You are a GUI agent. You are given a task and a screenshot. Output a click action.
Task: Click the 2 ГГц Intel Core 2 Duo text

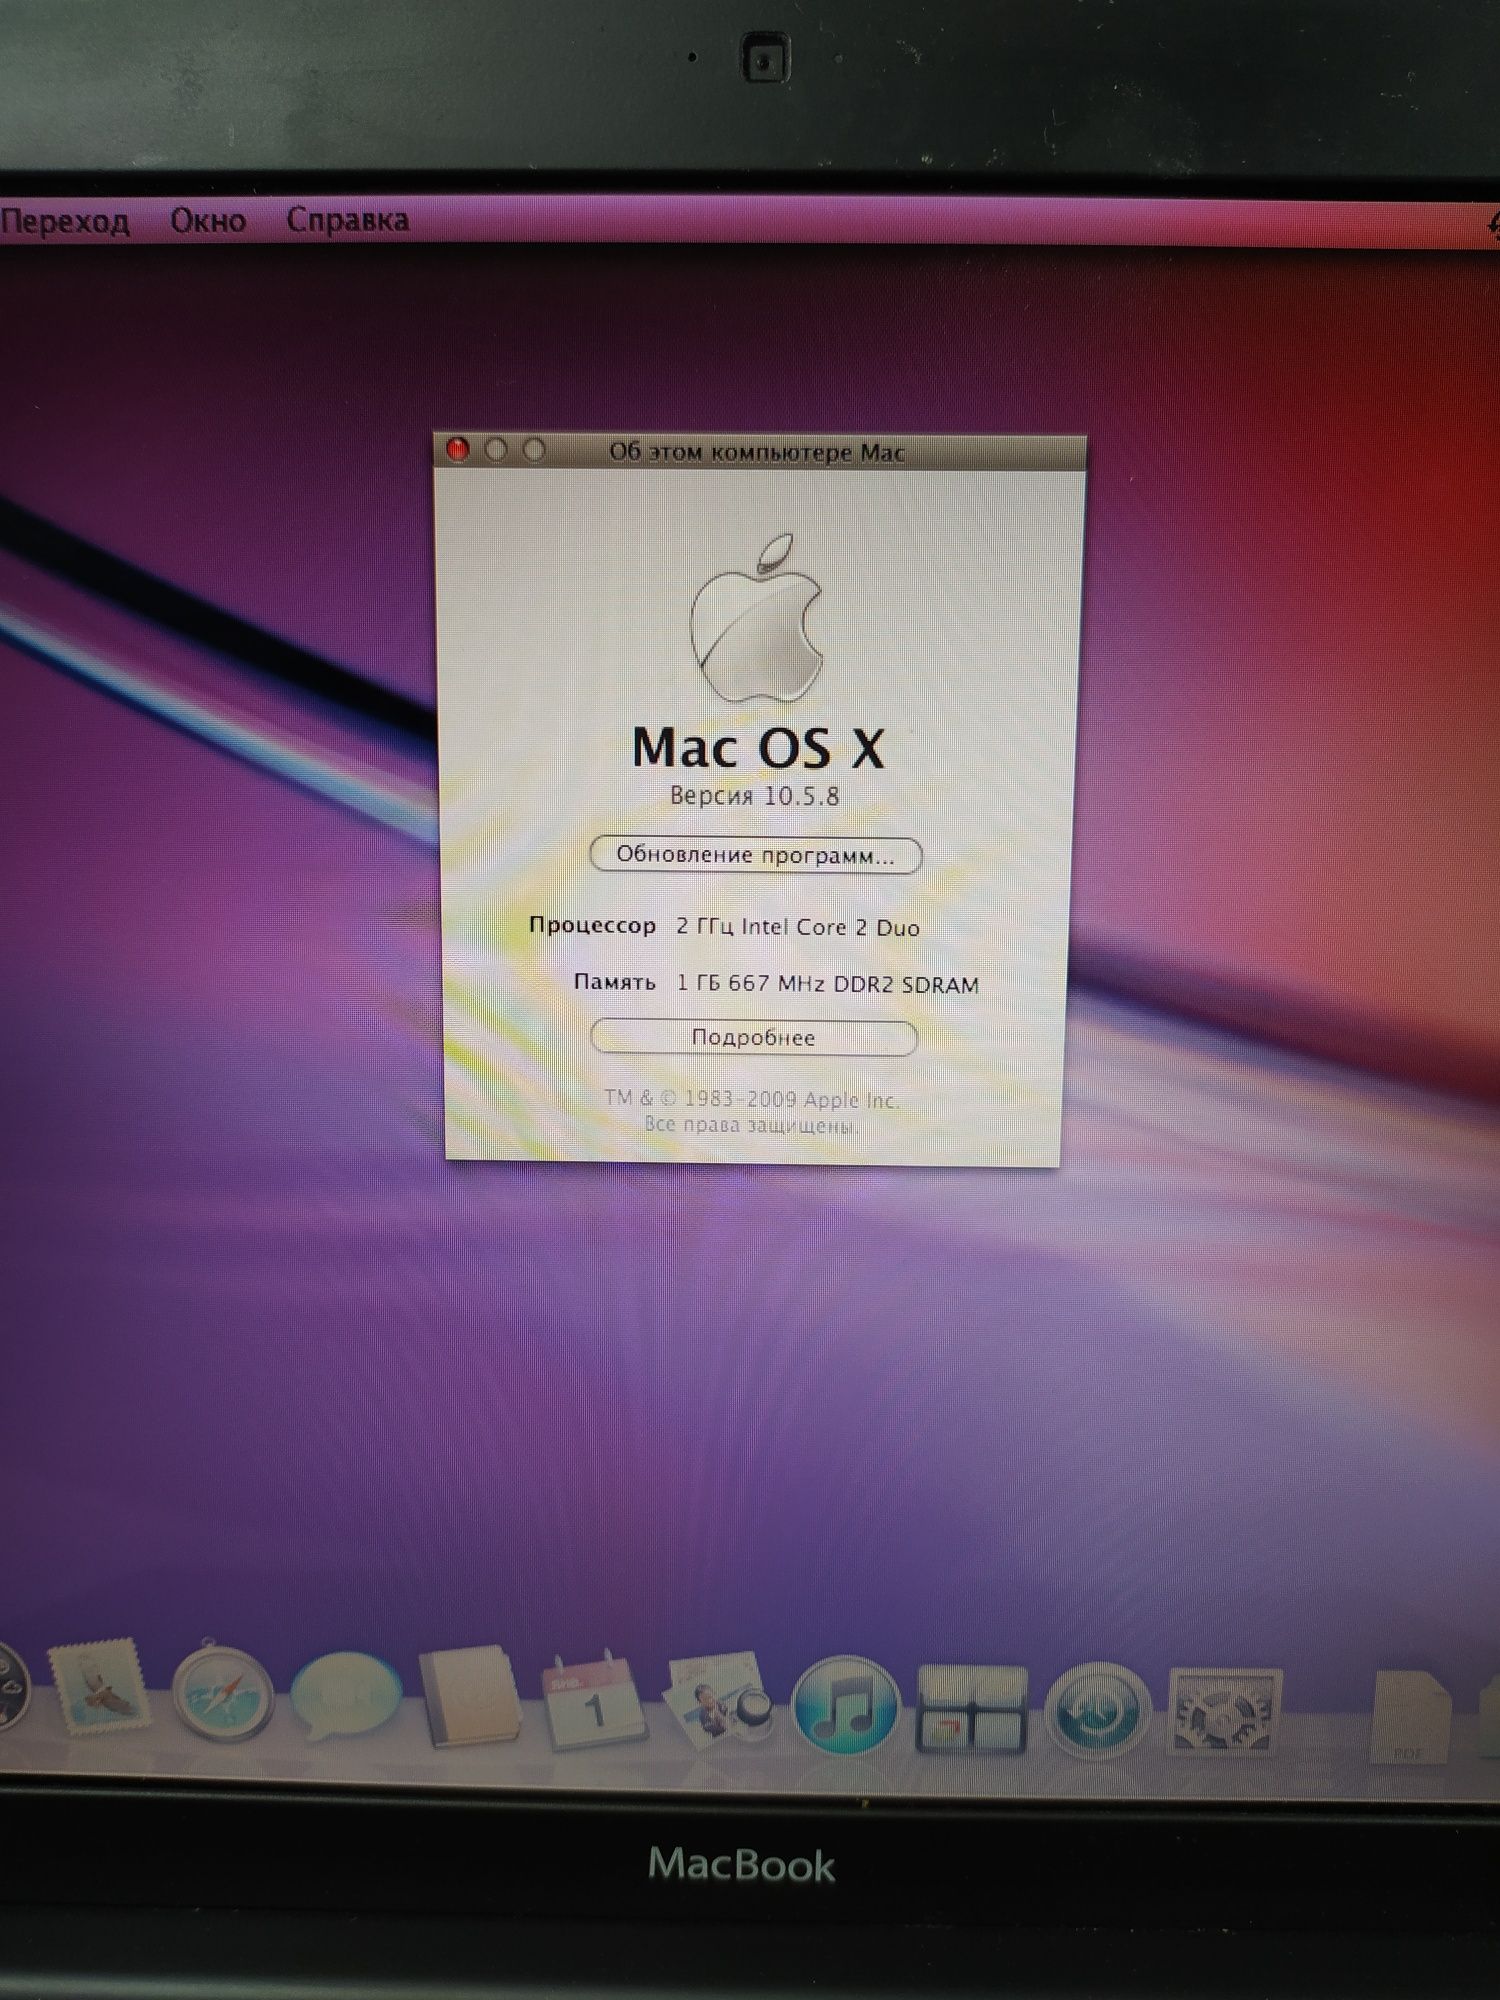(798, 927)
